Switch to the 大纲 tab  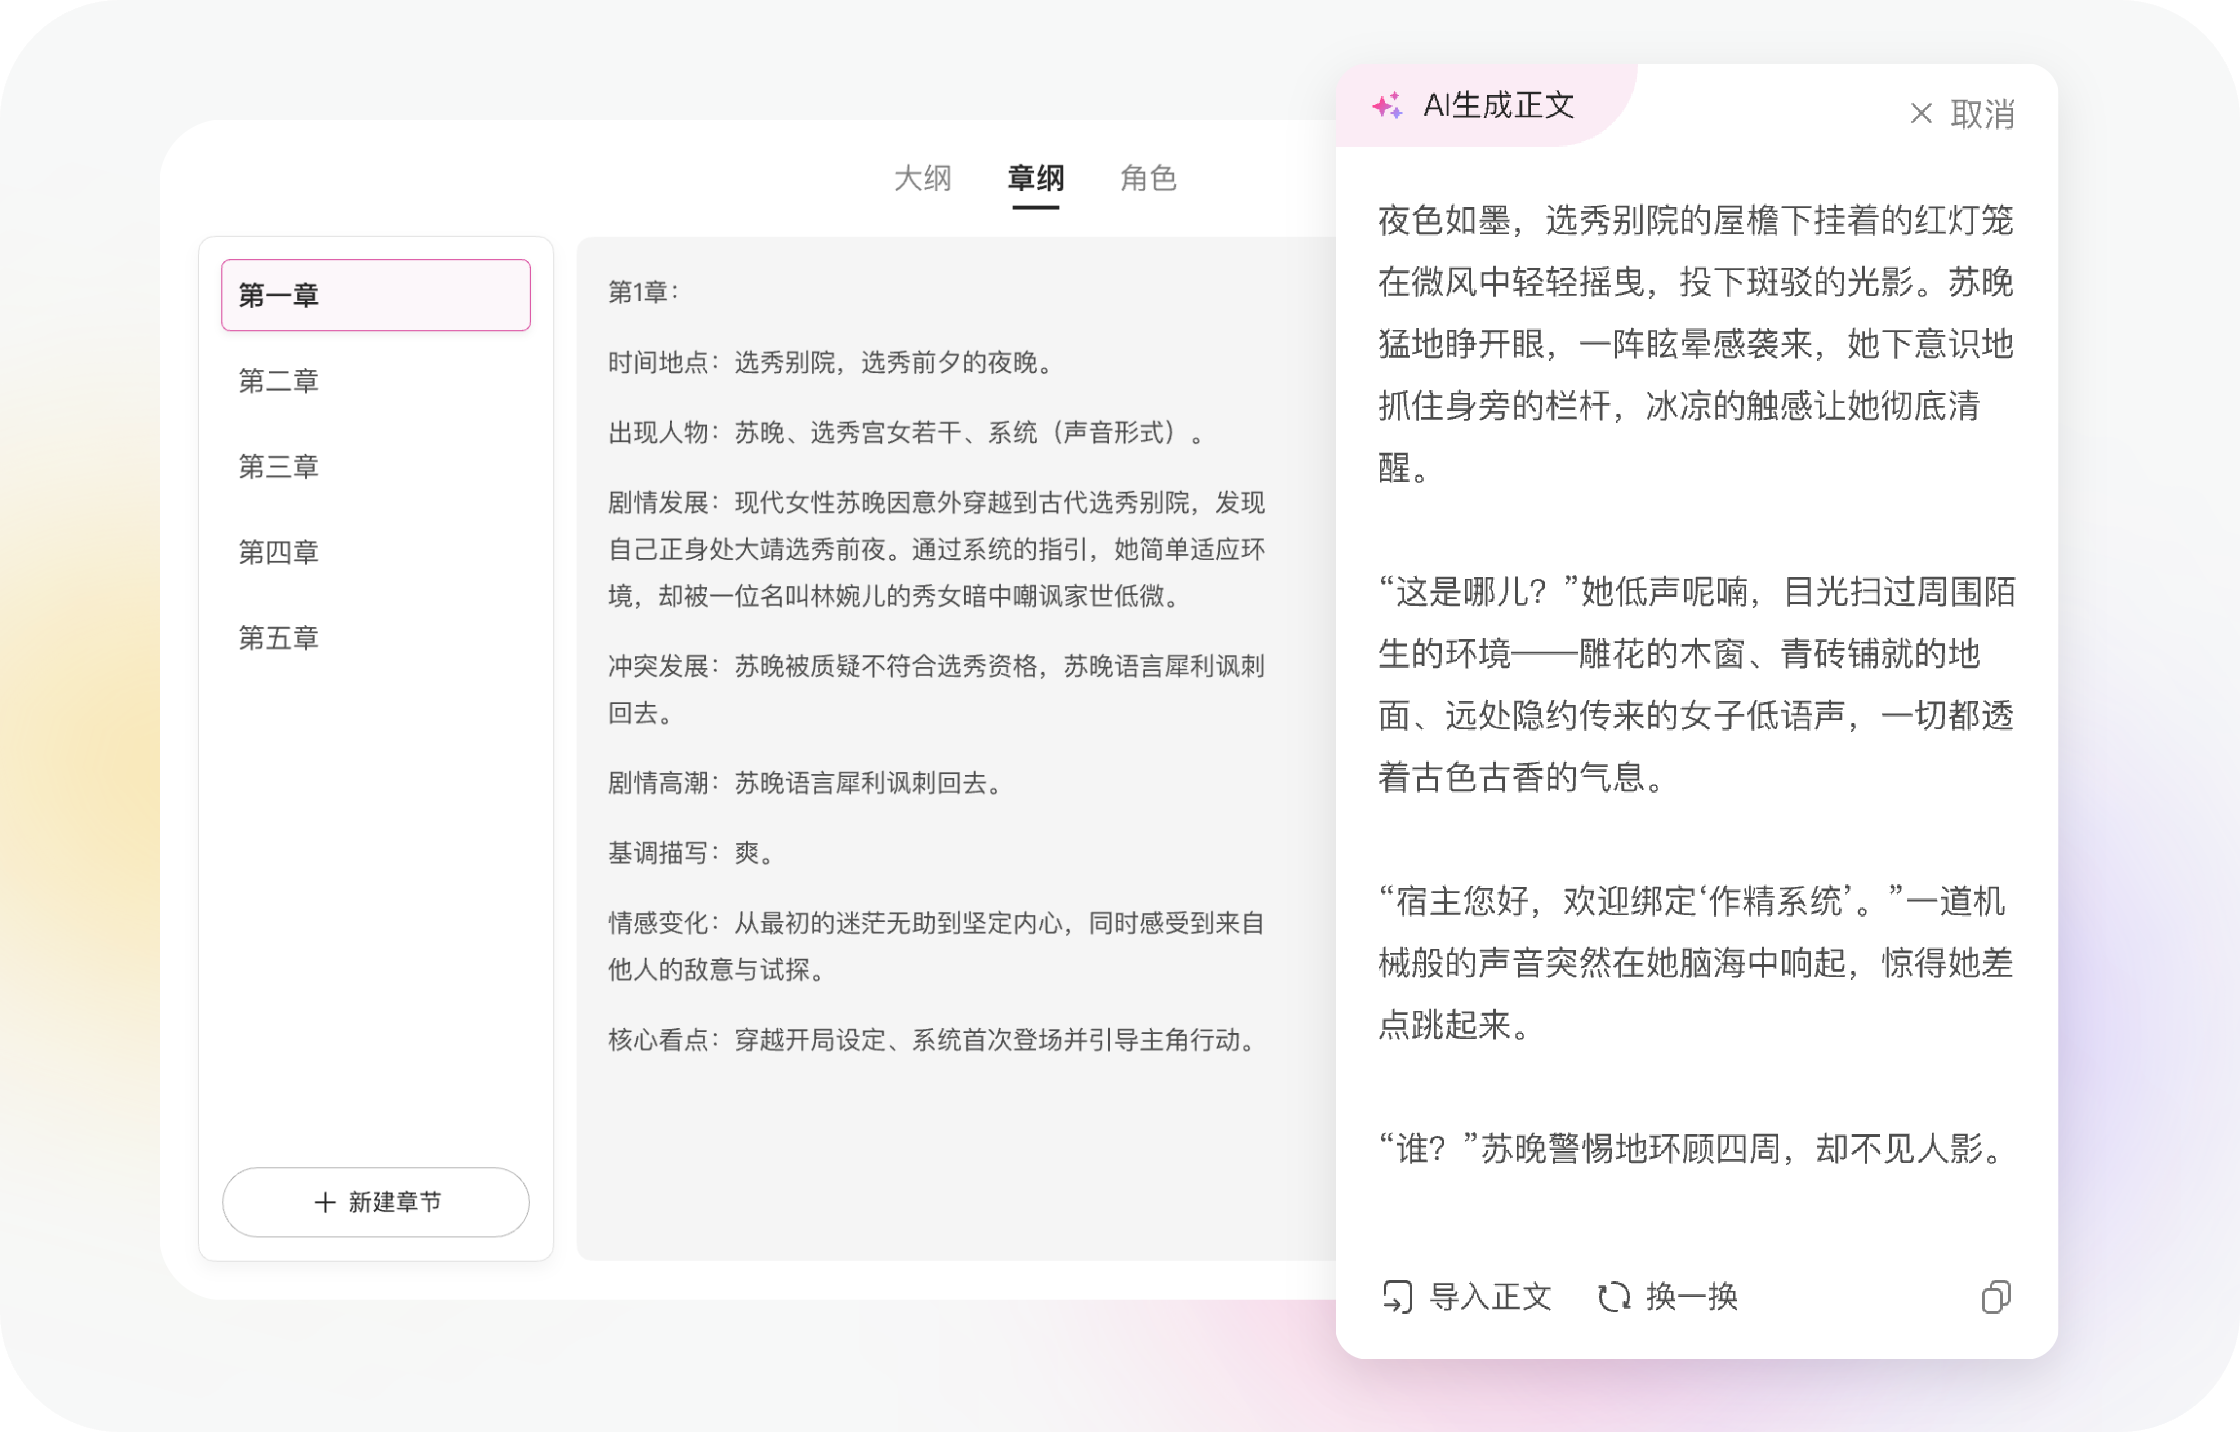coord(922,178)
